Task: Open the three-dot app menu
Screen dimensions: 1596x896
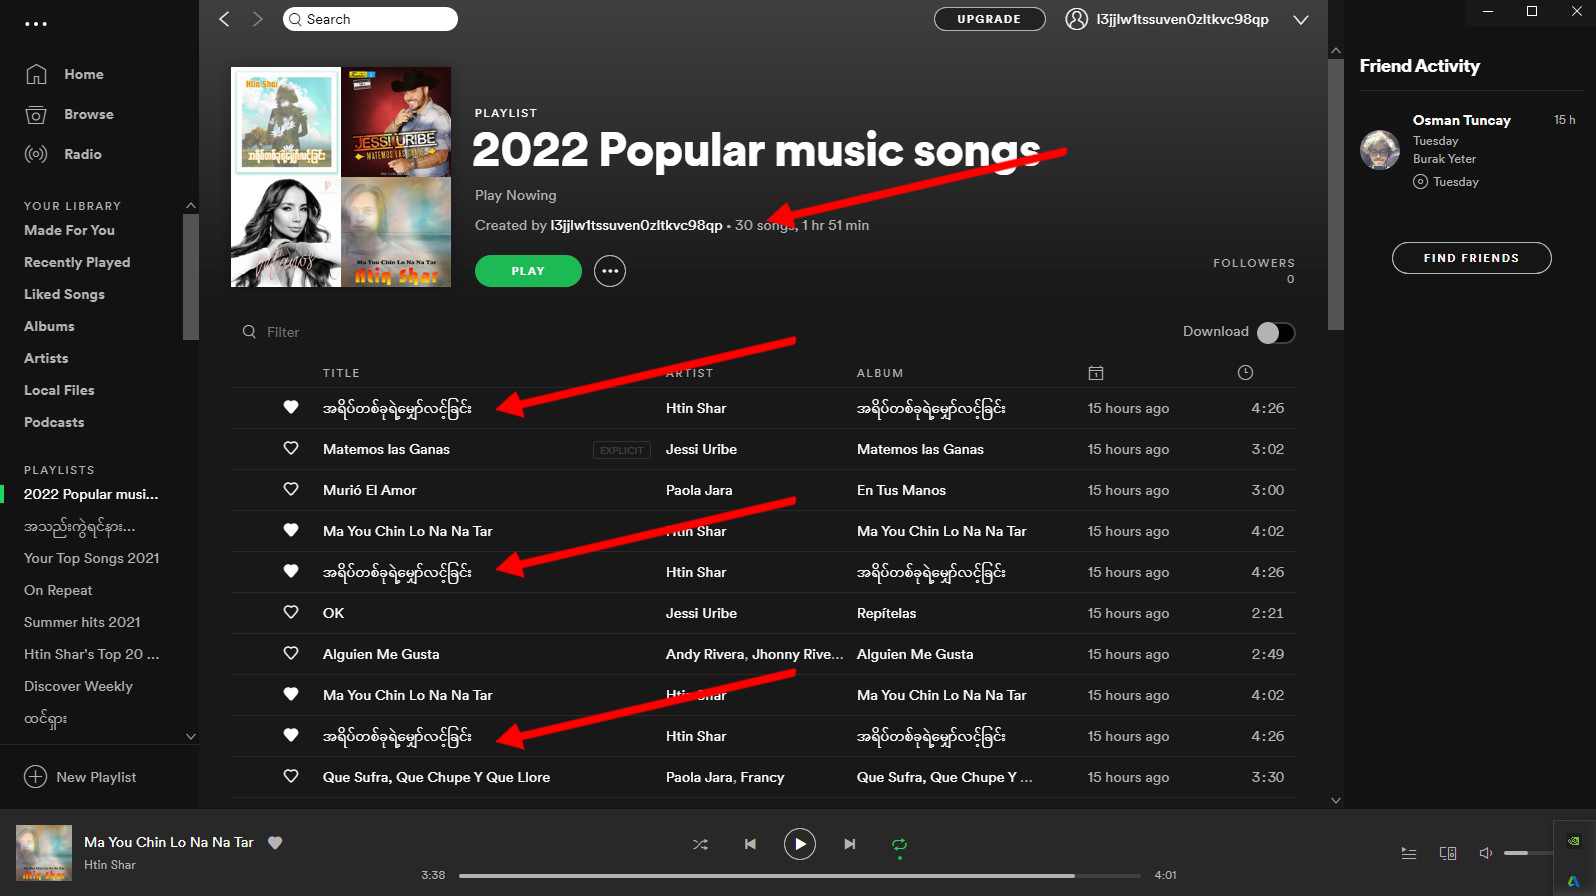Action: point(36,24)
